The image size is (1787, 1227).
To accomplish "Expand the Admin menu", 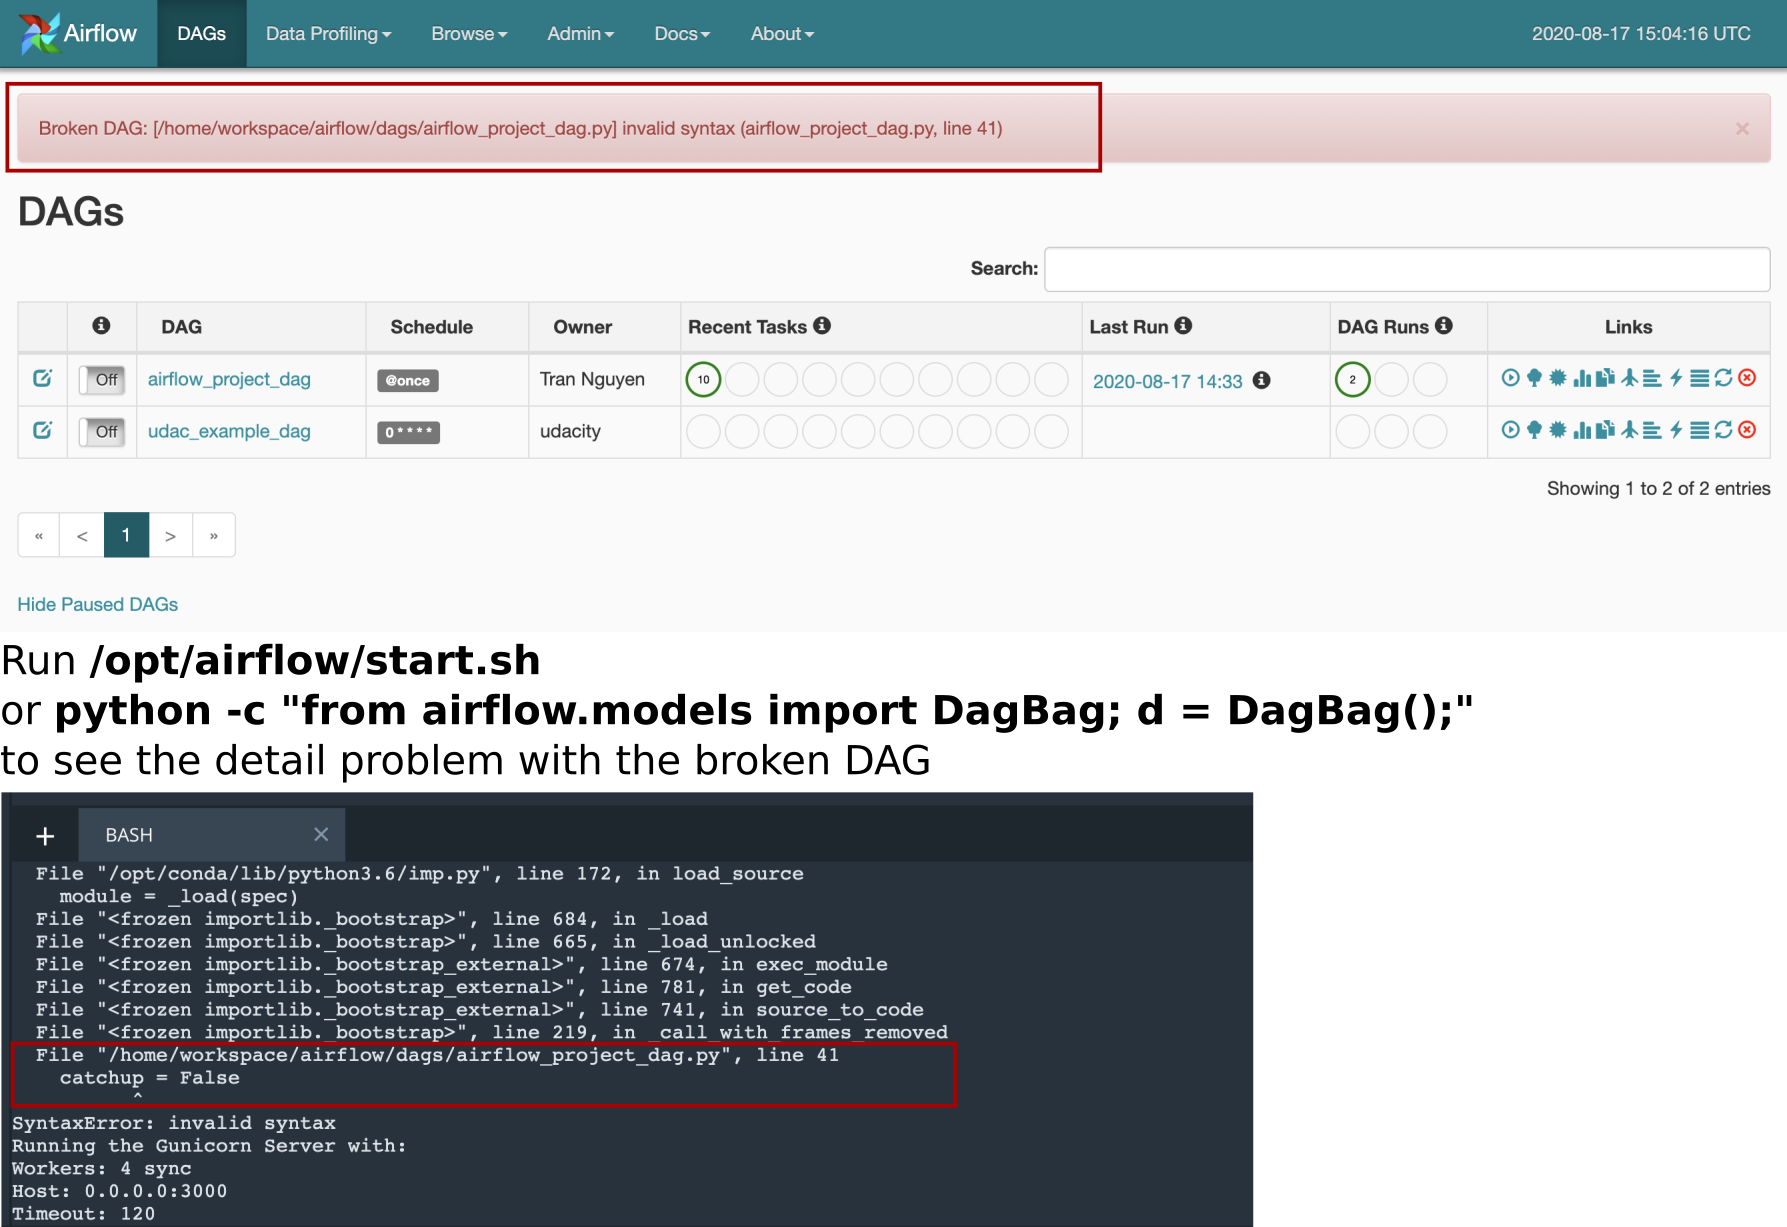I will point(580,33).
